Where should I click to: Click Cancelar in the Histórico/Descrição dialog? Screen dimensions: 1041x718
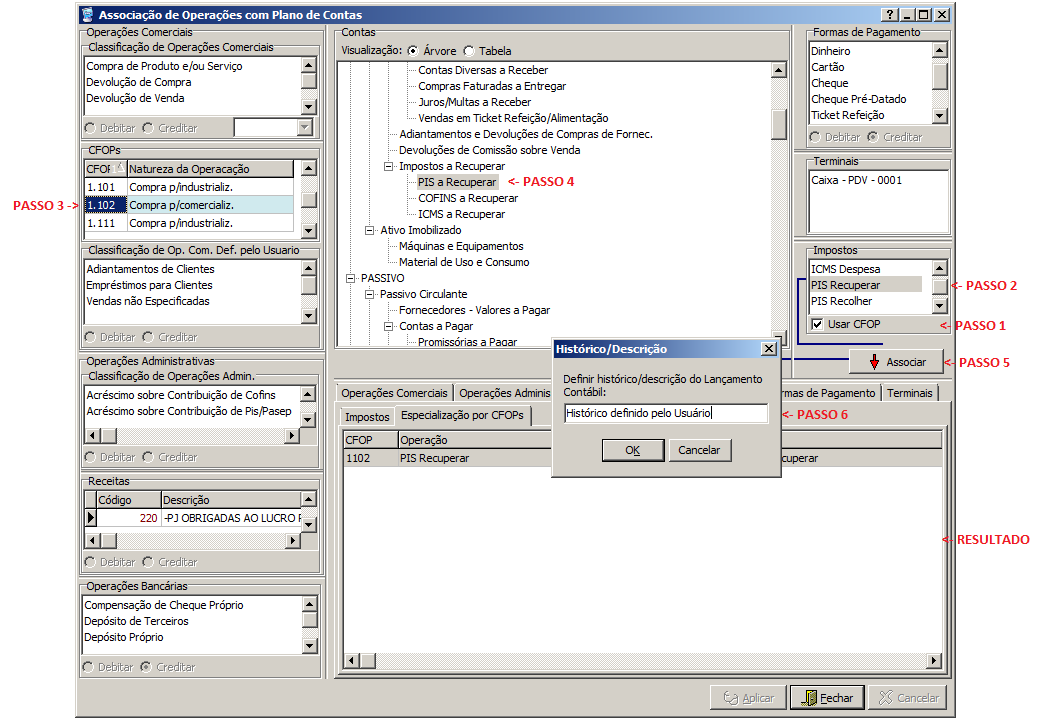click(x=699, y=450)
